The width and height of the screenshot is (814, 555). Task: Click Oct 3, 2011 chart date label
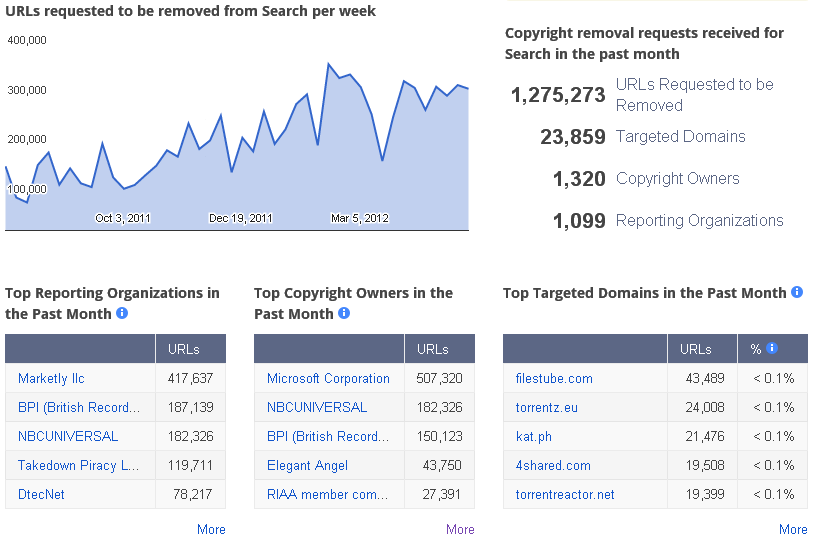point(123,218)
